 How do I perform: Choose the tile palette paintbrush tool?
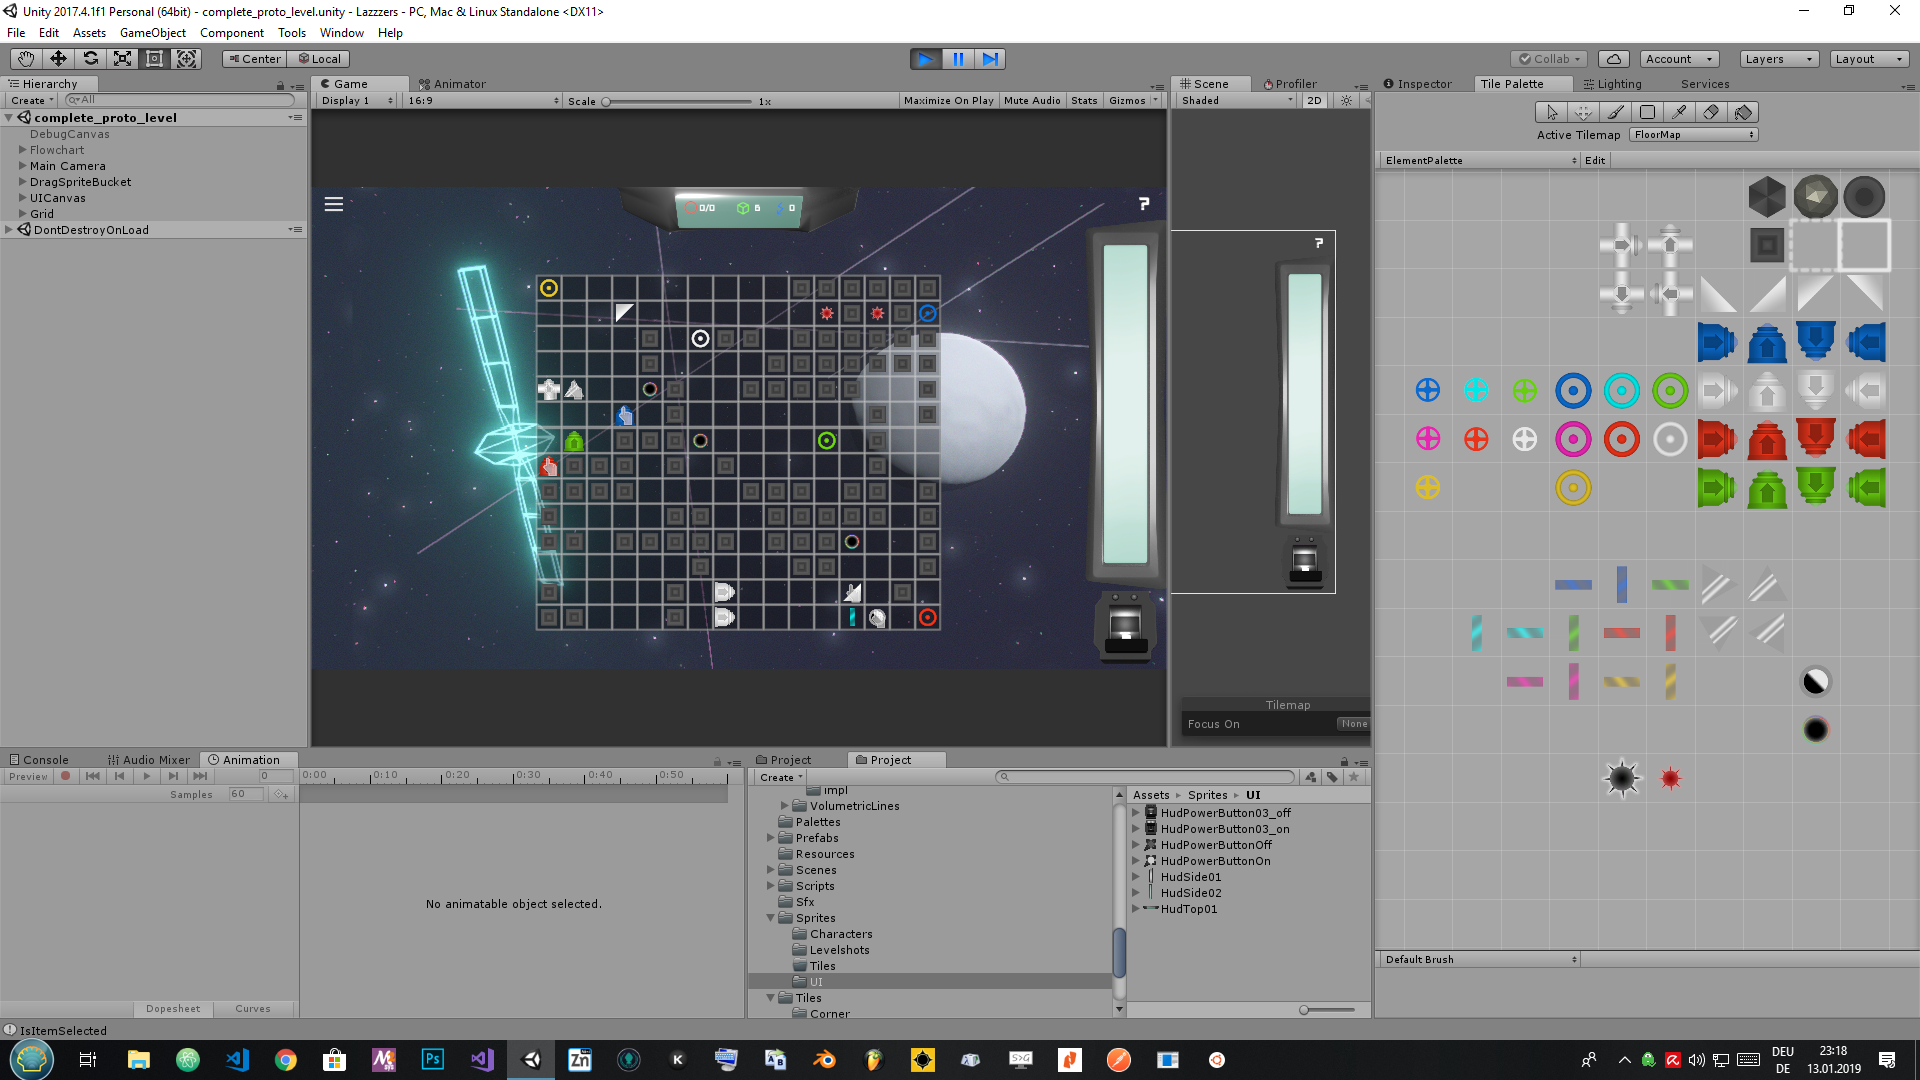click(x=1615, y=112)
